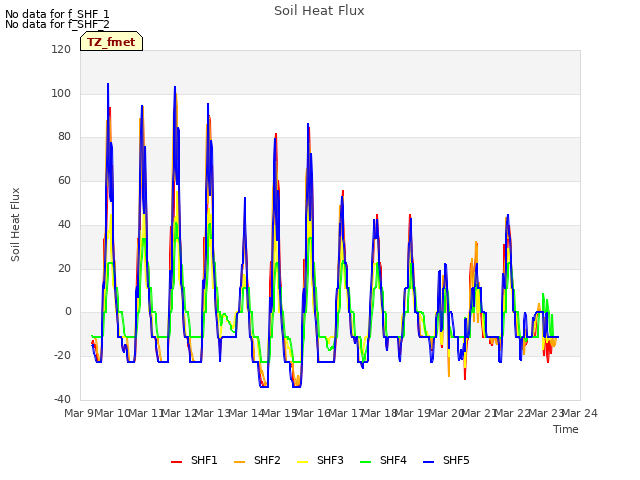Click the y-axis value 20

64,269
